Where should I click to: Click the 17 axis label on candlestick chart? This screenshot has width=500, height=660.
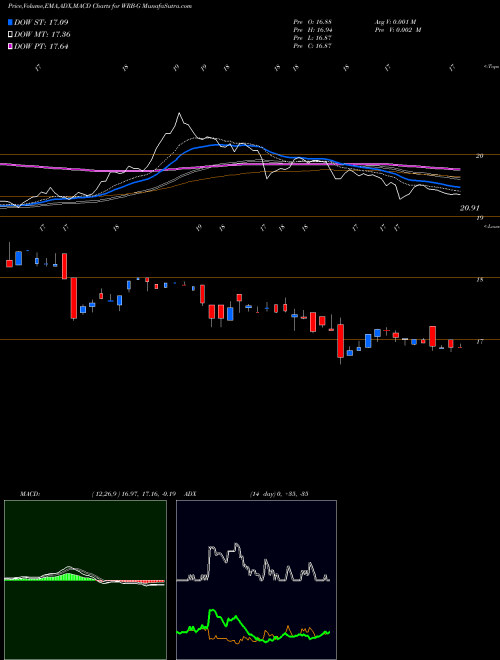479,342
